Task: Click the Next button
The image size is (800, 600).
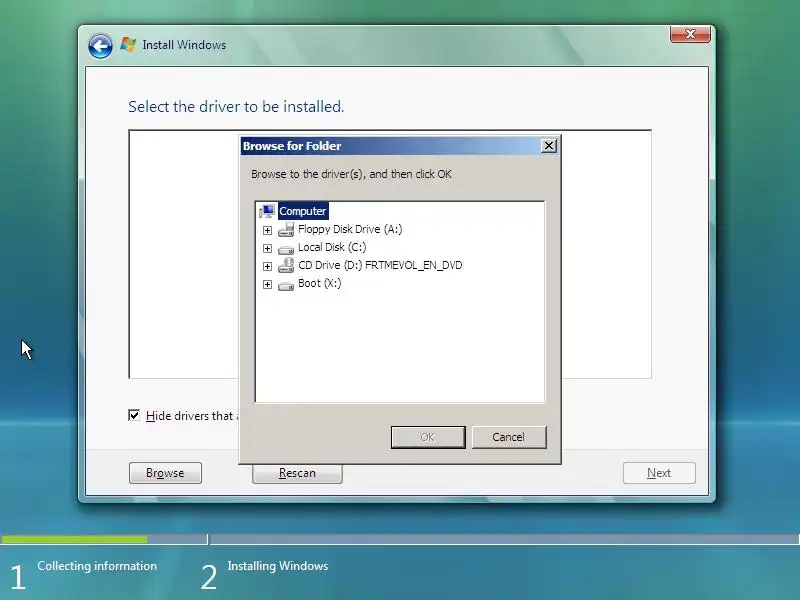Action: 659,473
